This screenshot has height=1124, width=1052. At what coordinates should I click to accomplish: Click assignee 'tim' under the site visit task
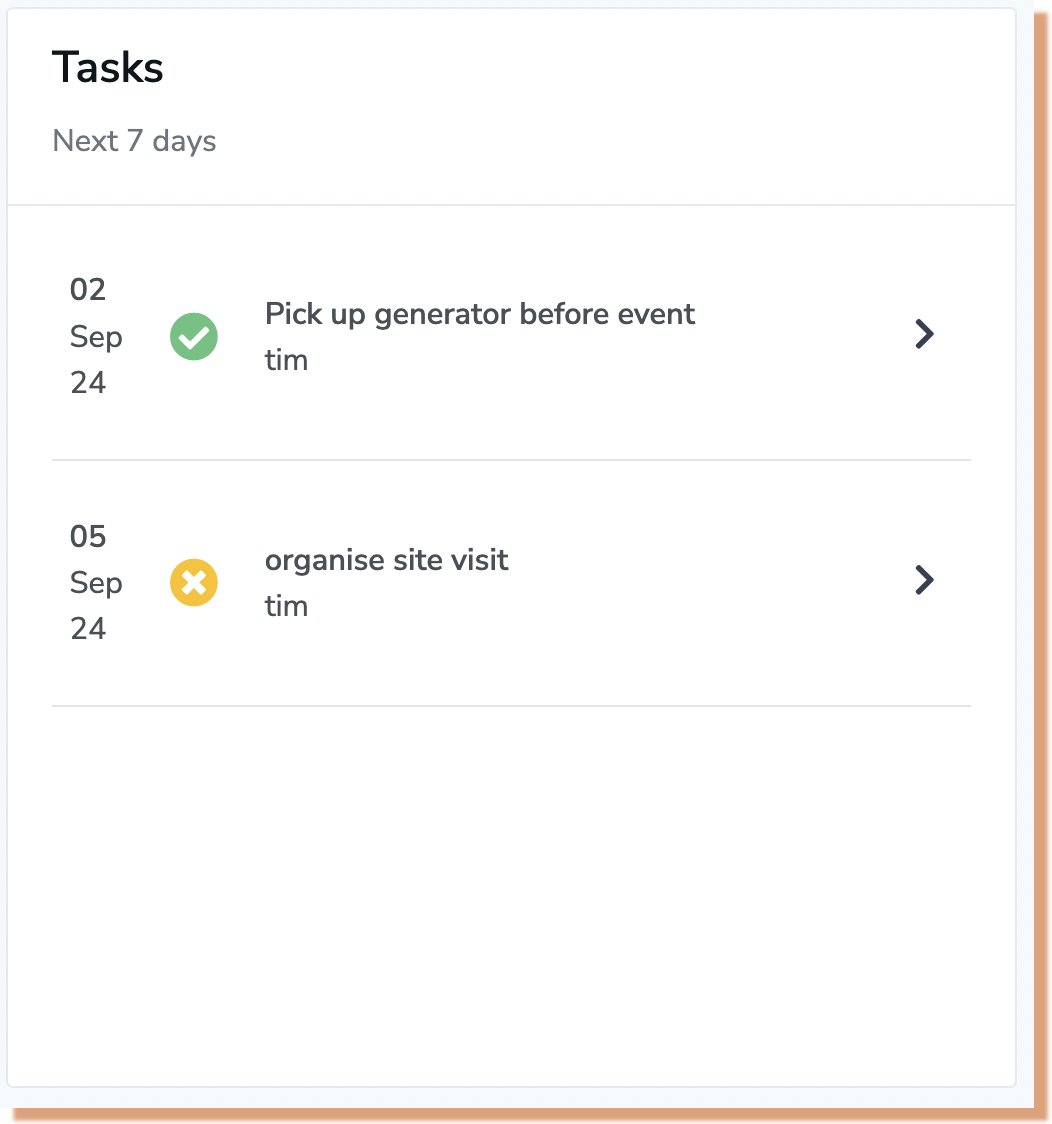click(286, 606)
